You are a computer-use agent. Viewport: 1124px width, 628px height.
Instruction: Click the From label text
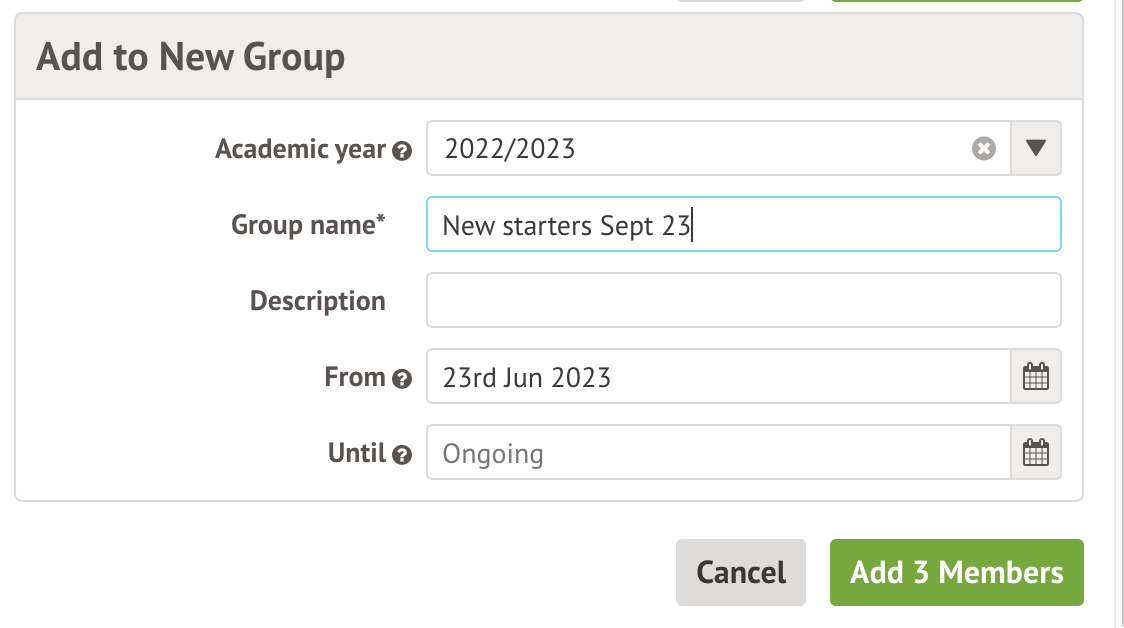coord(354,377)
